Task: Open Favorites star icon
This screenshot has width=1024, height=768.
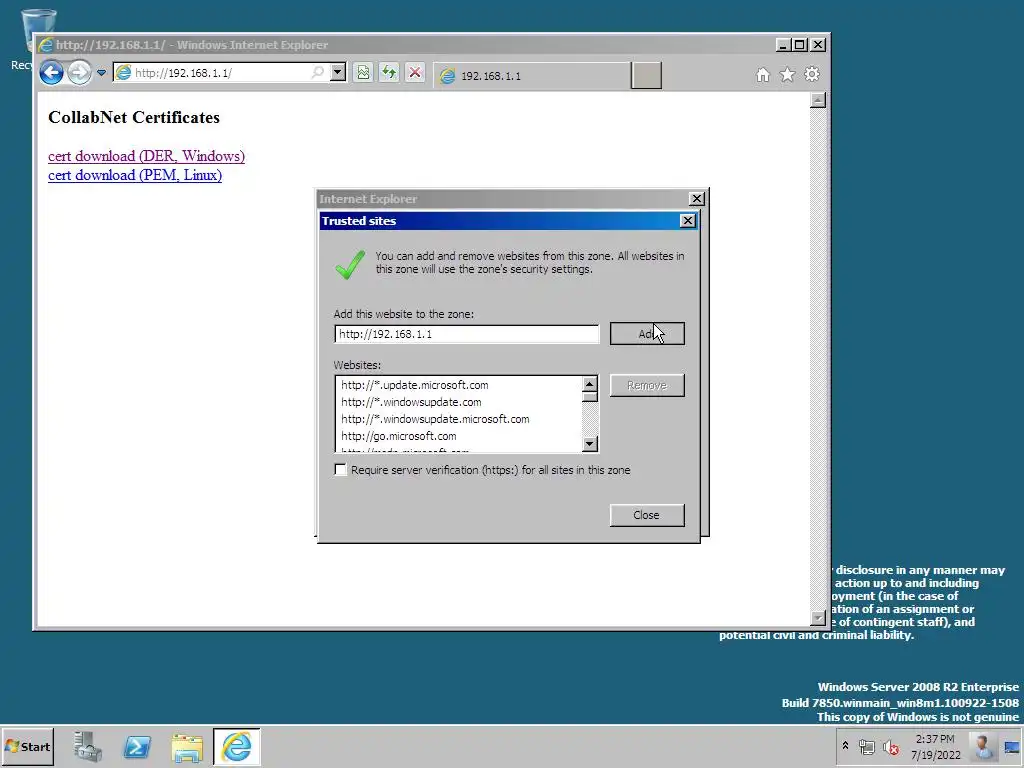Action: click(788, 75)
